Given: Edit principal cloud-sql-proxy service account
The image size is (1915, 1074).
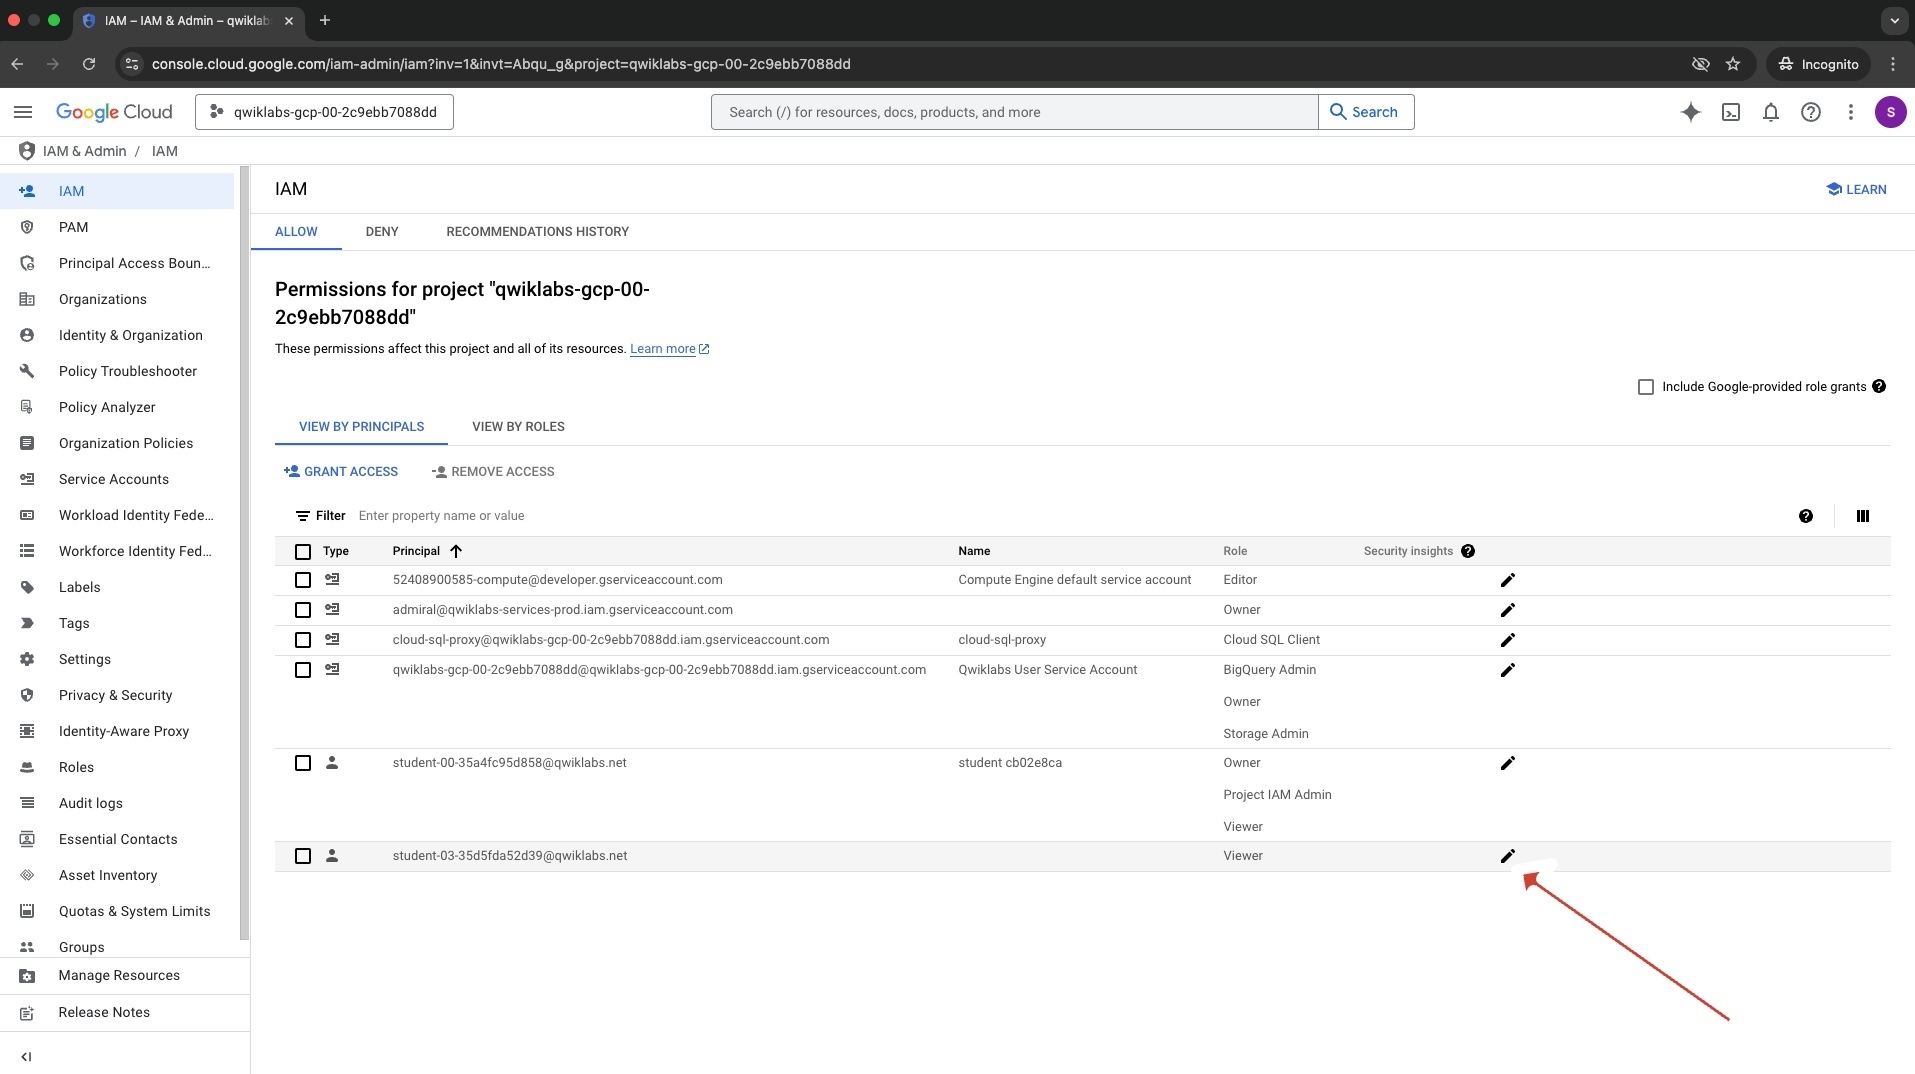Looking at the screenshot, I should [1507, 640].
